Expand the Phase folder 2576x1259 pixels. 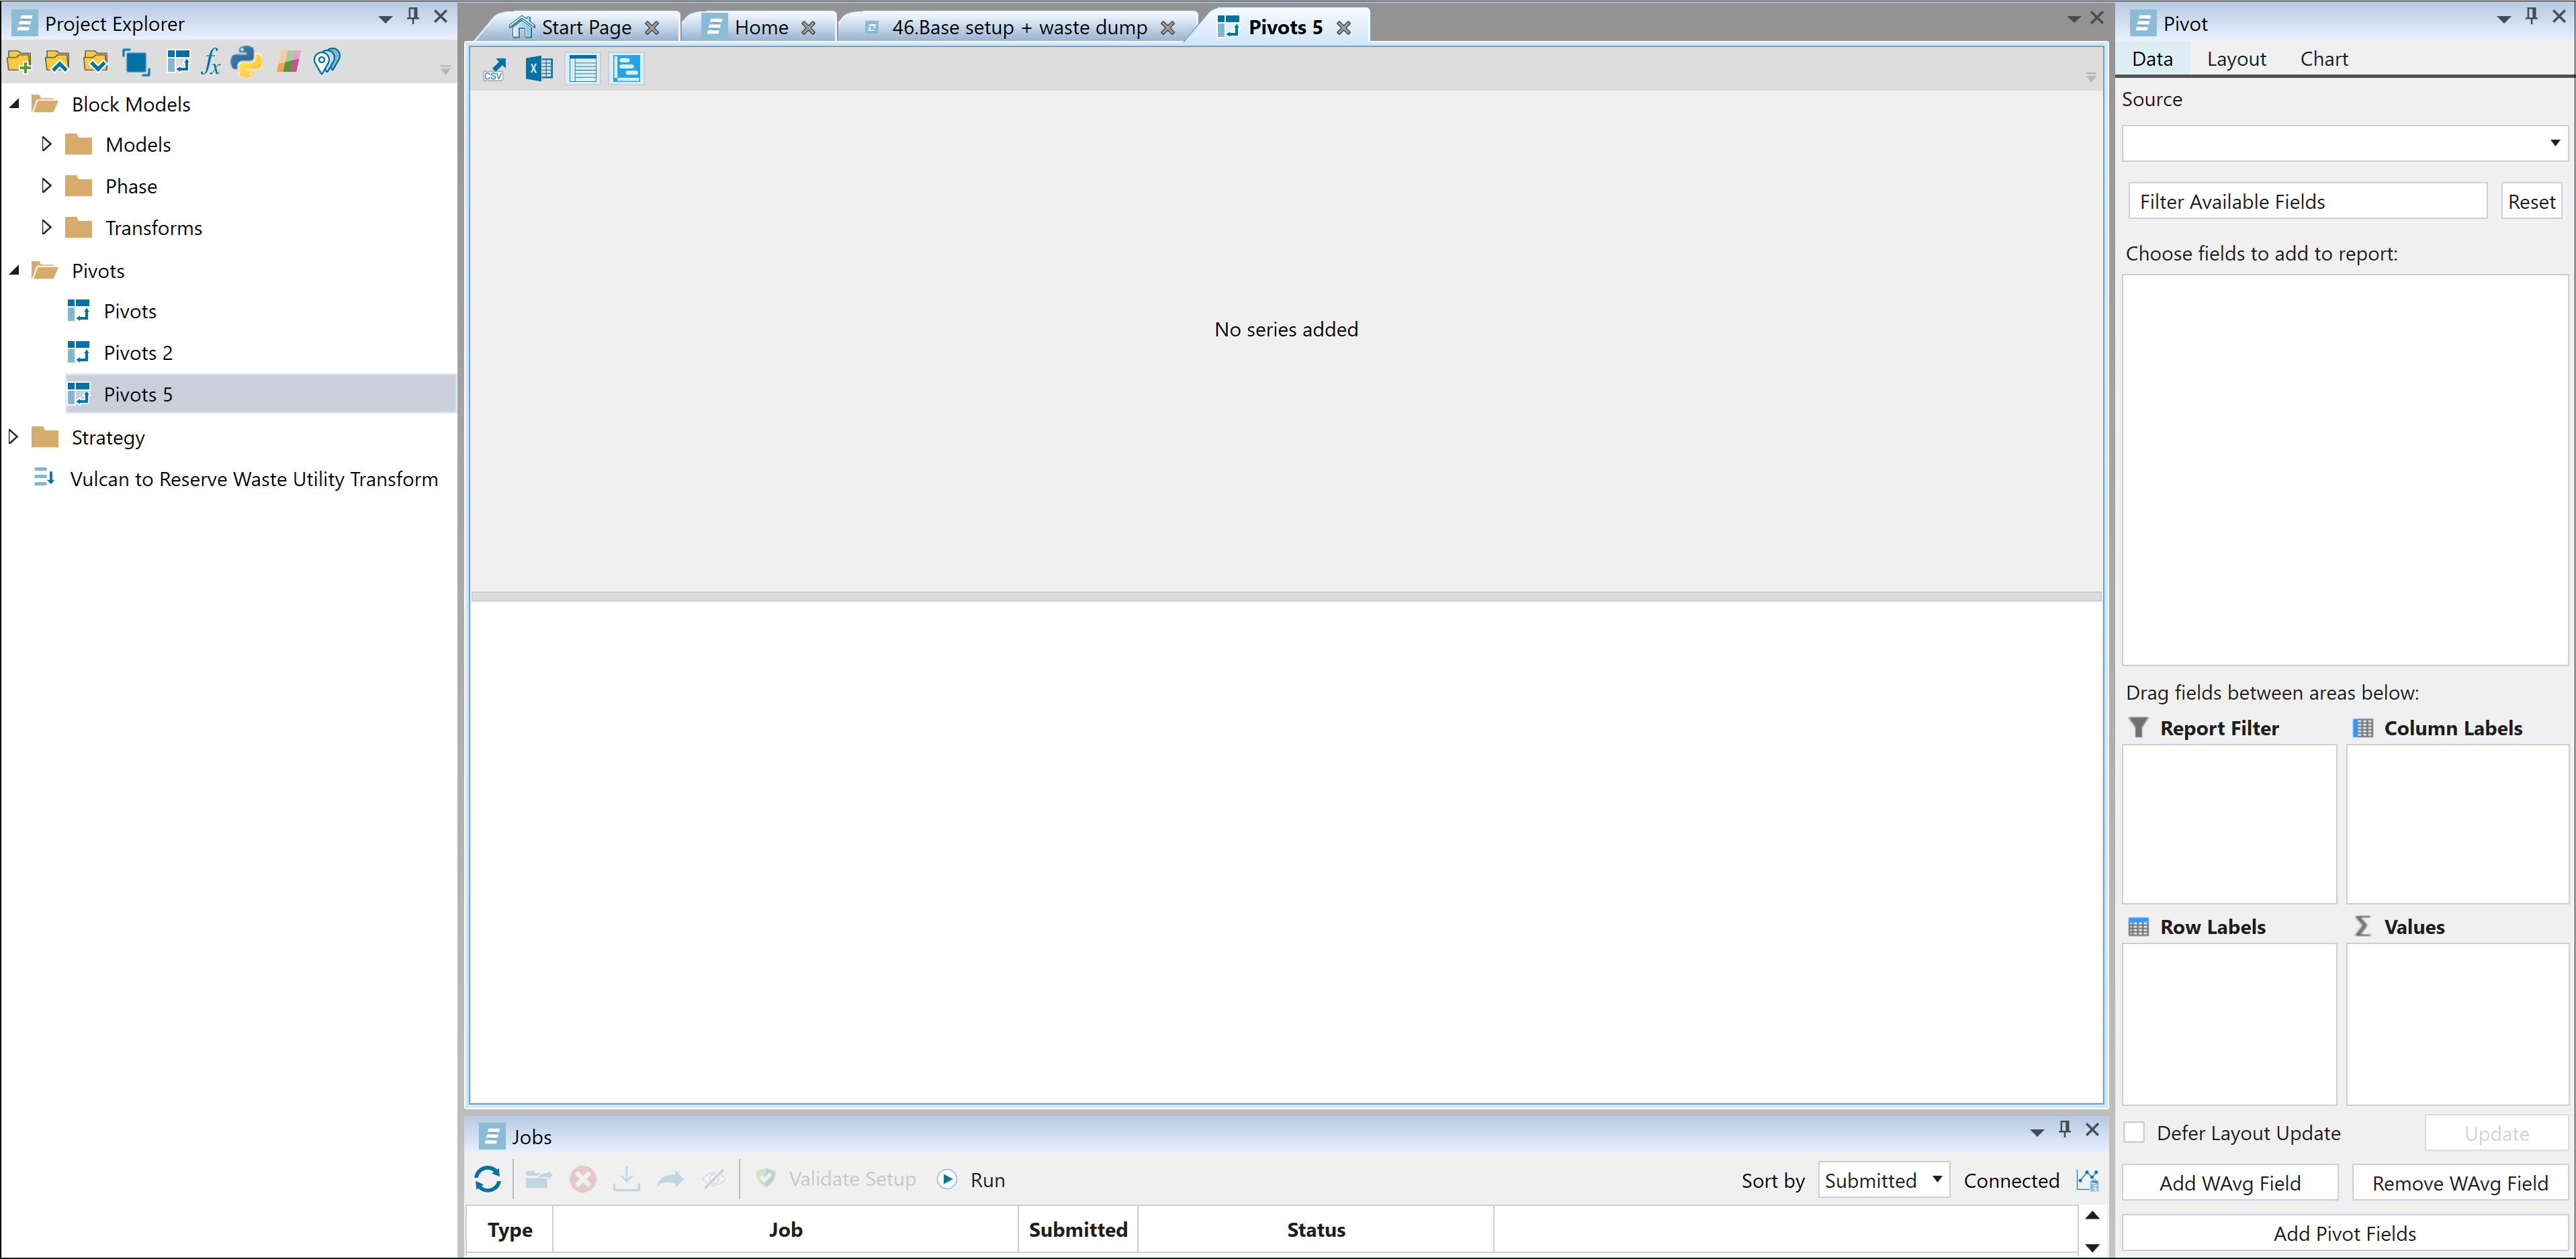46,186
